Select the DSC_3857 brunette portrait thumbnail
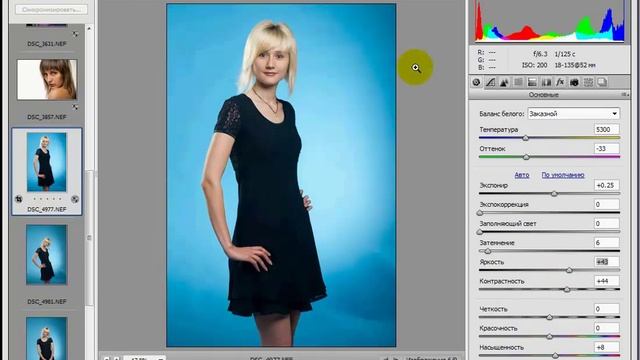The image size is (640, 360). [47, 80]
